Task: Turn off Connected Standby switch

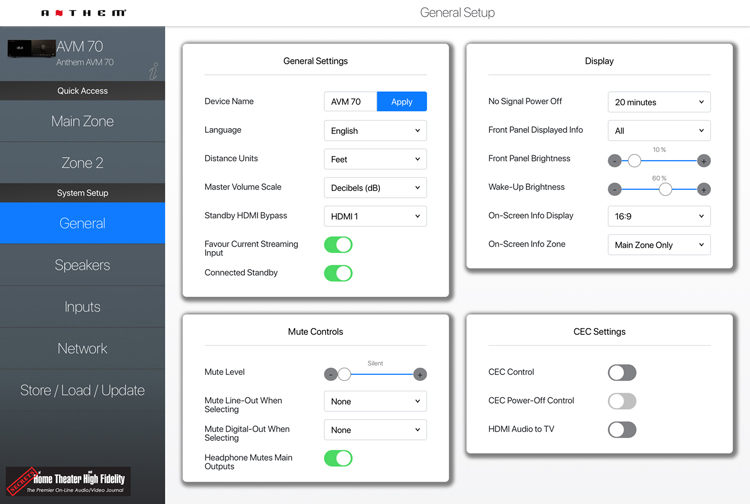Action: (x=338, y=273)
